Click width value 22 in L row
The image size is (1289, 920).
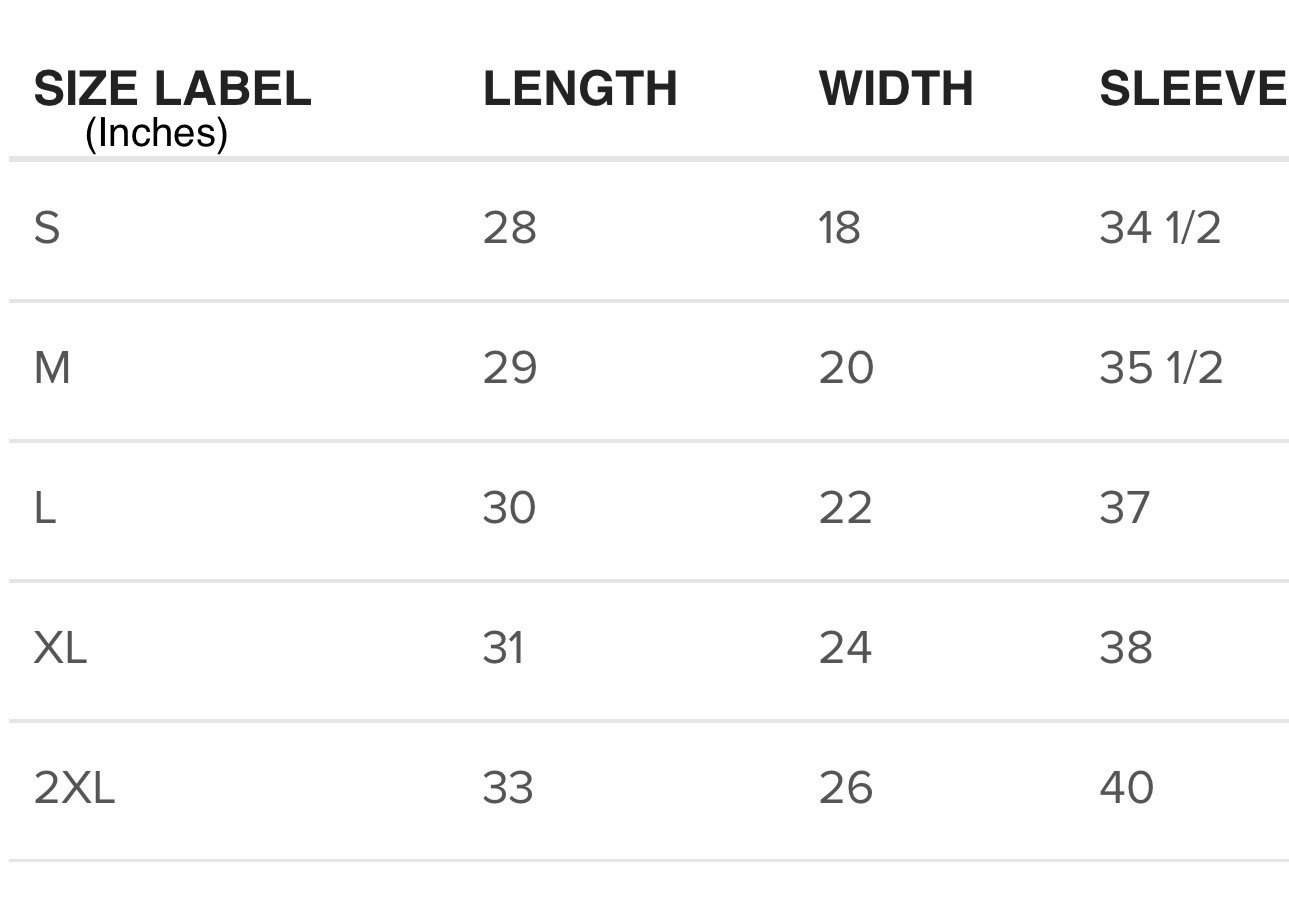[846, 508]
